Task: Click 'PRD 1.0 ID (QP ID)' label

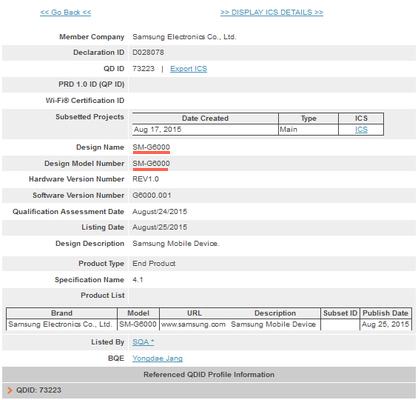Action: click(91, 84)
